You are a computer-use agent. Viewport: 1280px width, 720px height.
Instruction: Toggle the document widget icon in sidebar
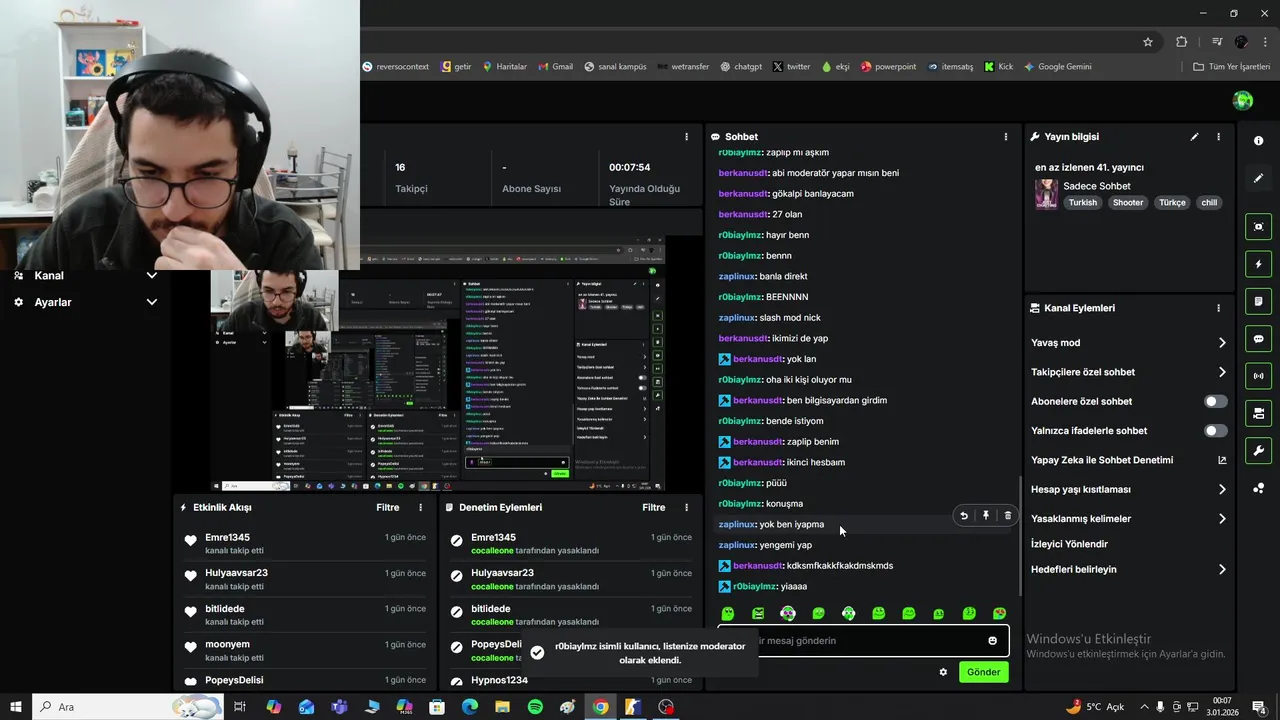pyautogui.click(x=1258, y=301)
